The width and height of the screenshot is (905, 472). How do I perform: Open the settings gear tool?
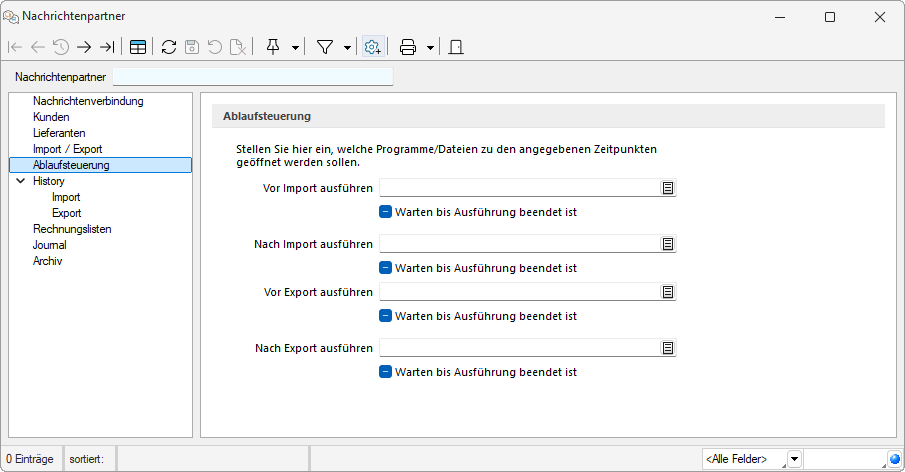click(373, 47)
